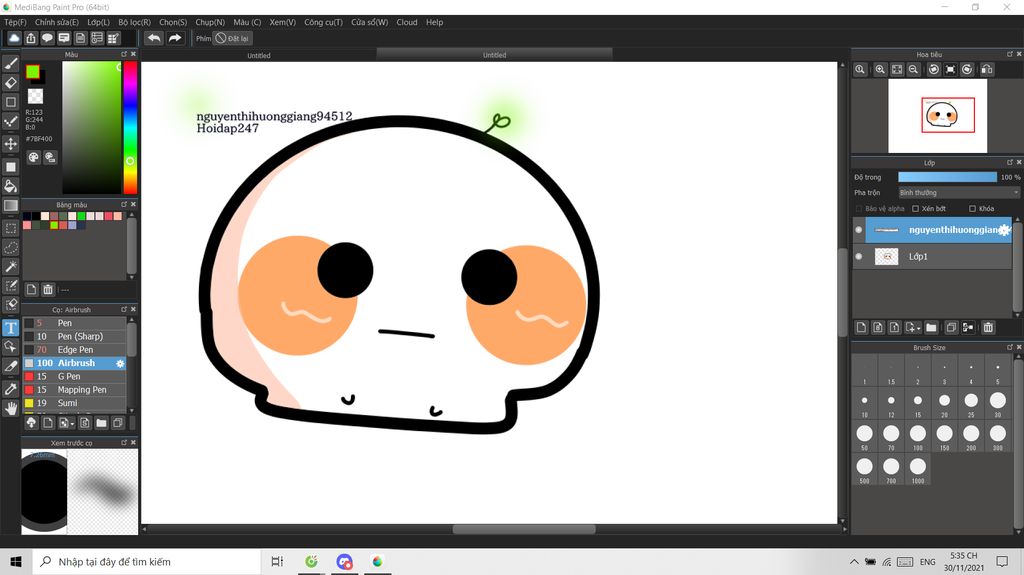Pick brush size 1000 preset
The height and width of the screenshot is (575, 1024).
pos(918,469)
